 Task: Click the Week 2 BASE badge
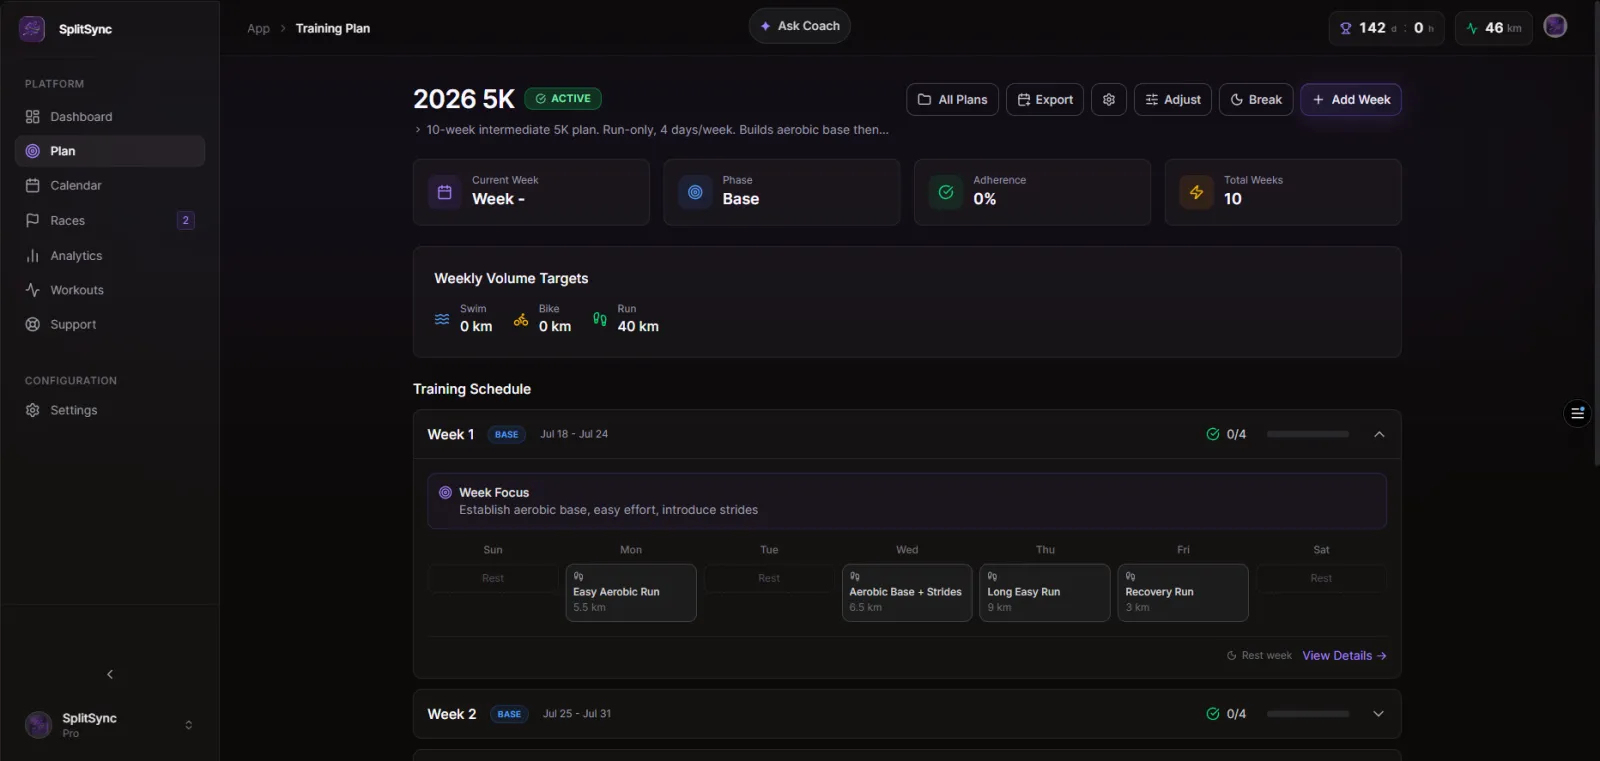pos(509,714)
